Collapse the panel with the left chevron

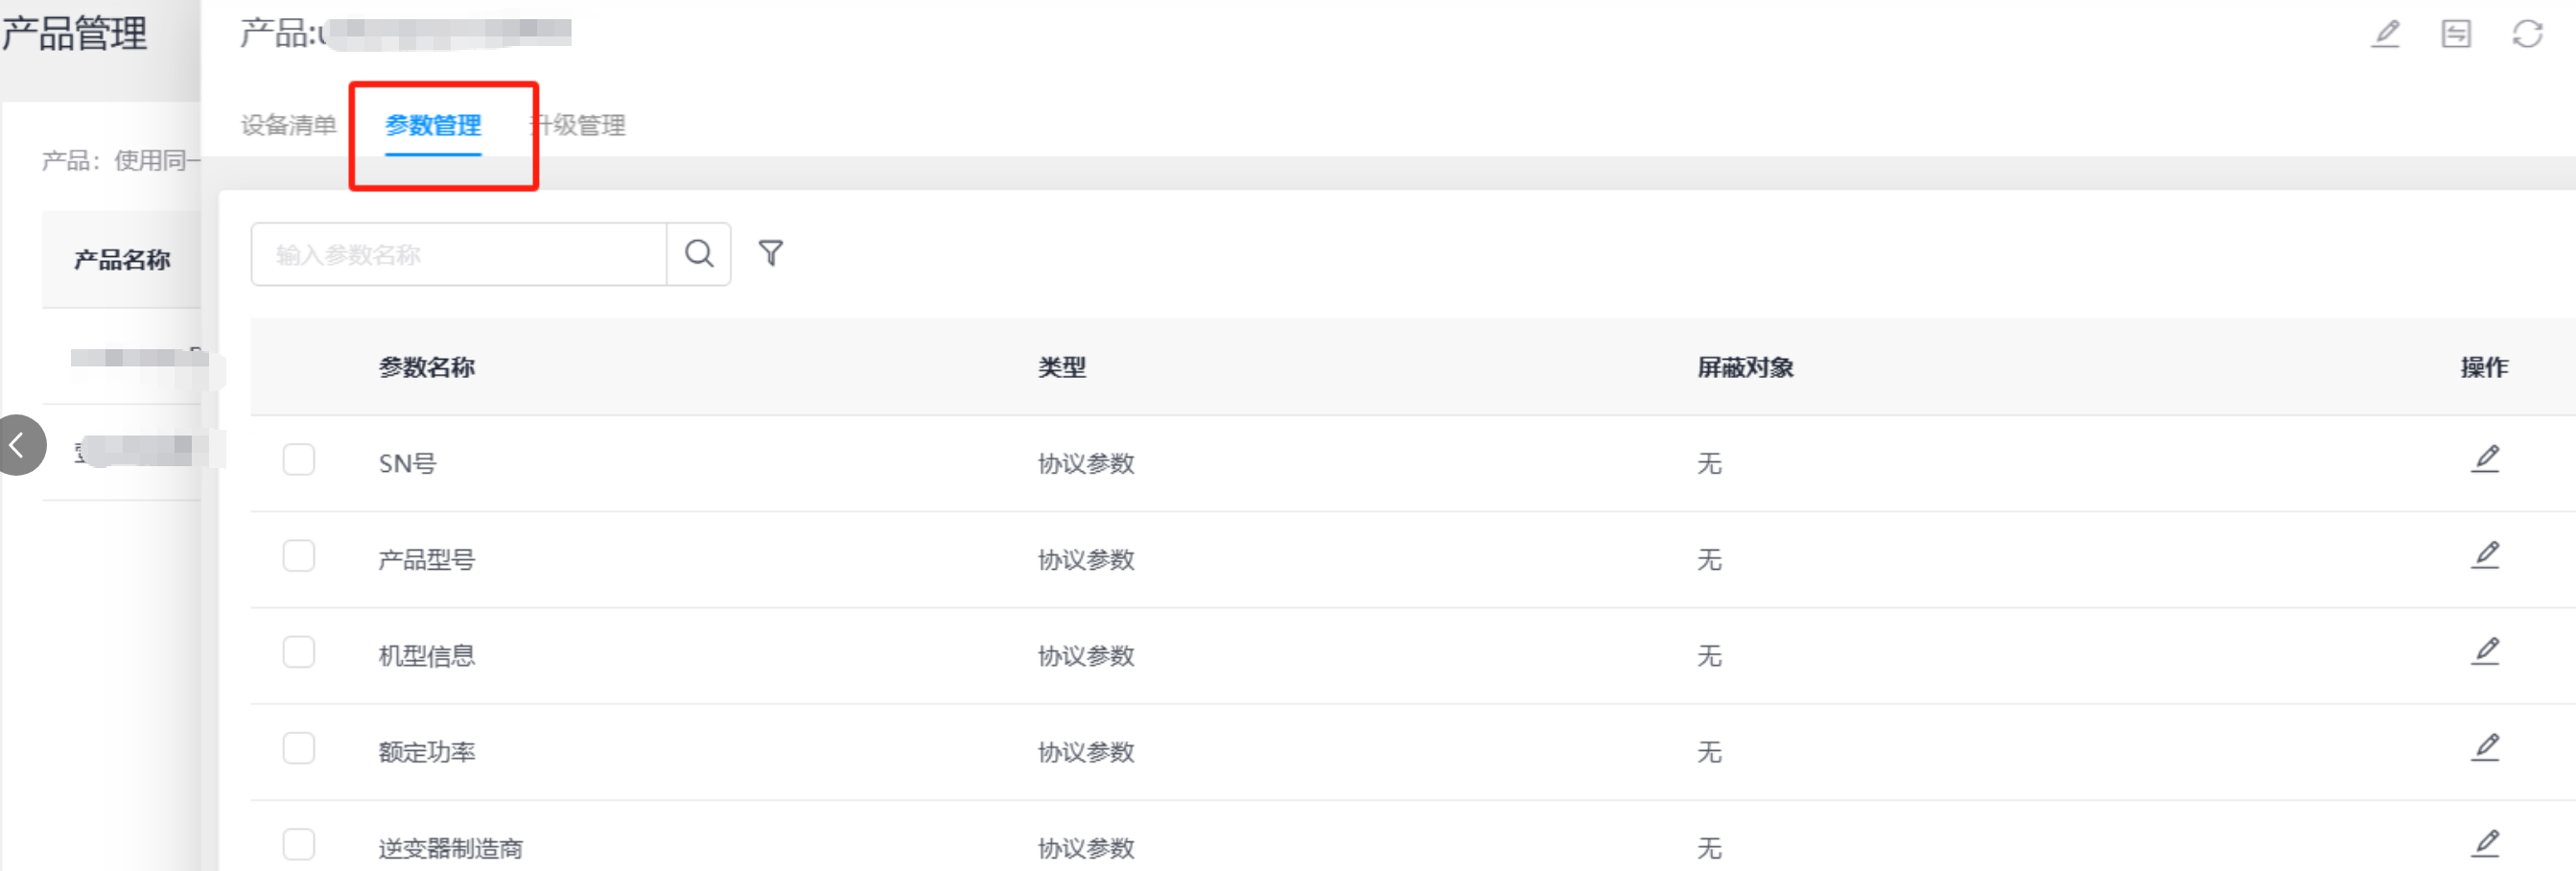point(18,445)
